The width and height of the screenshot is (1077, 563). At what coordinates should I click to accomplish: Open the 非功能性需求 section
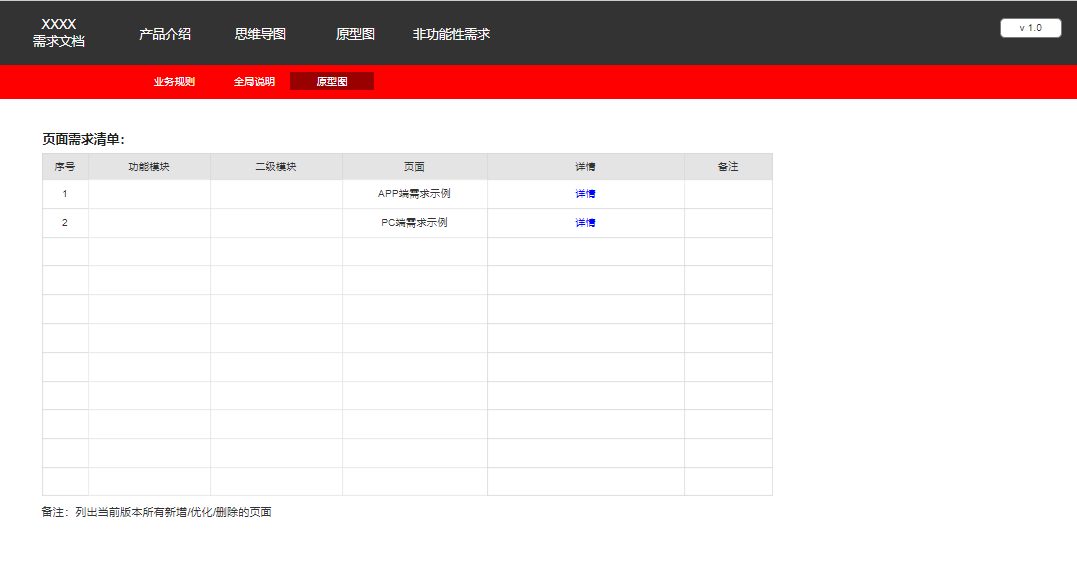click(451, 34)
